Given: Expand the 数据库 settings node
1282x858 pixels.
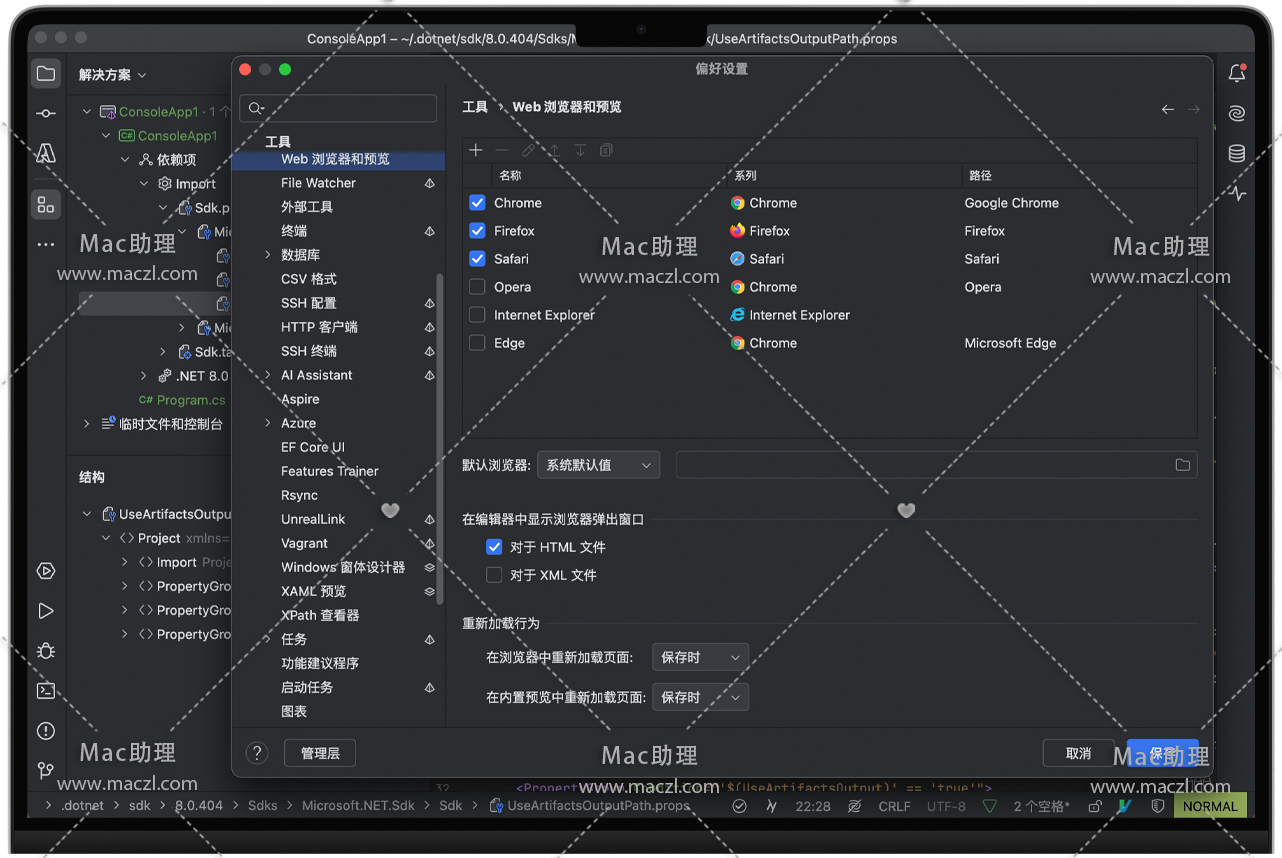Looking at the screenshot, I should [268, 255].
